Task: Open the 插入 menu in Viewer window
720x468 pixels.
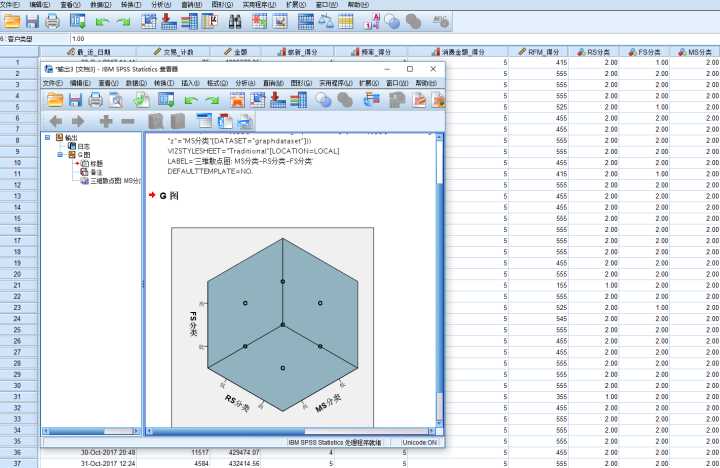Action: [x=190, y=83]
